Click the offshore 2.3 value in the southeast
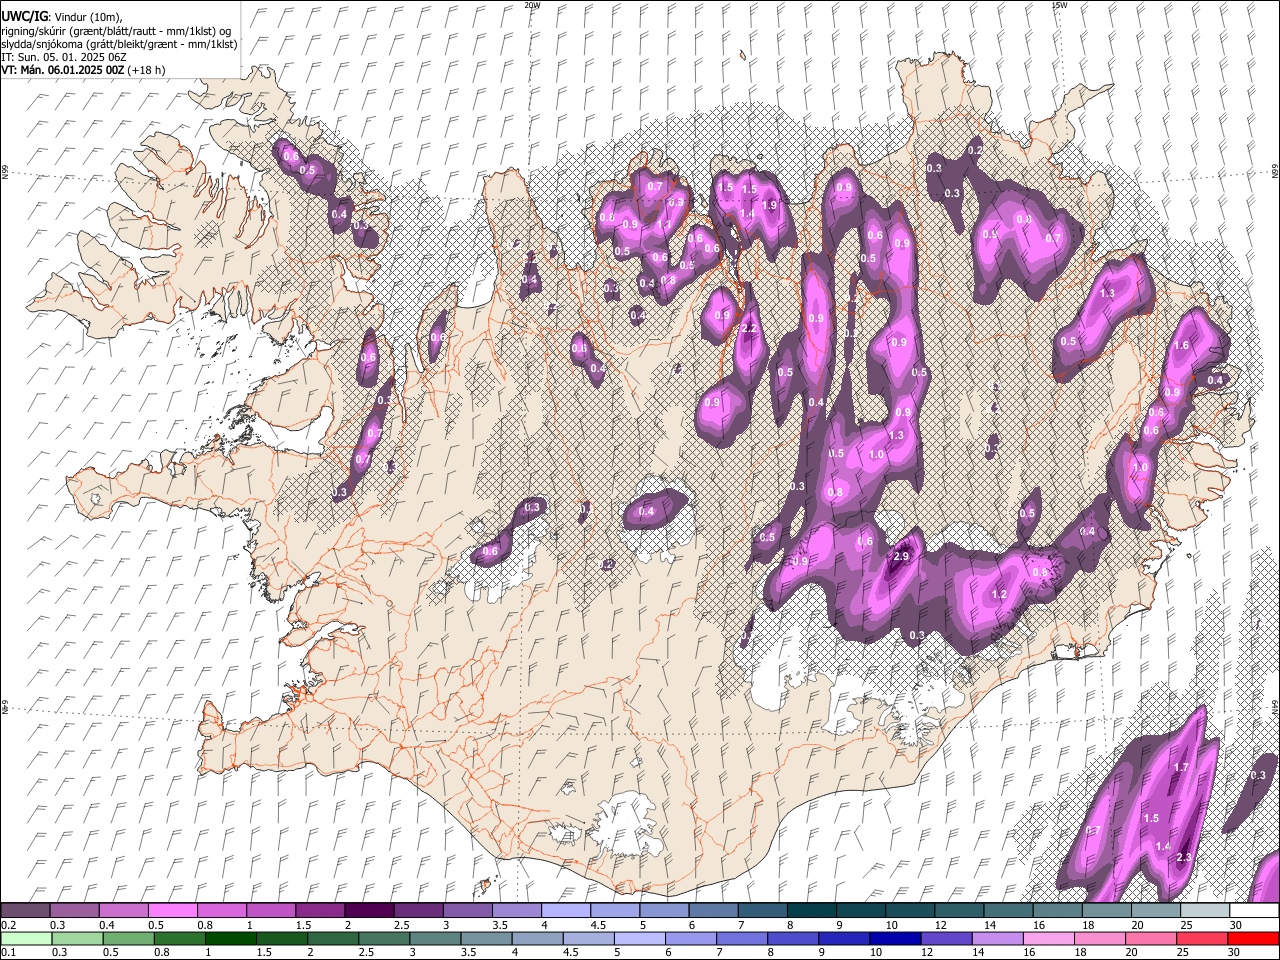The width and height of the screenshot is (1280, 960). coord(1184,858)
